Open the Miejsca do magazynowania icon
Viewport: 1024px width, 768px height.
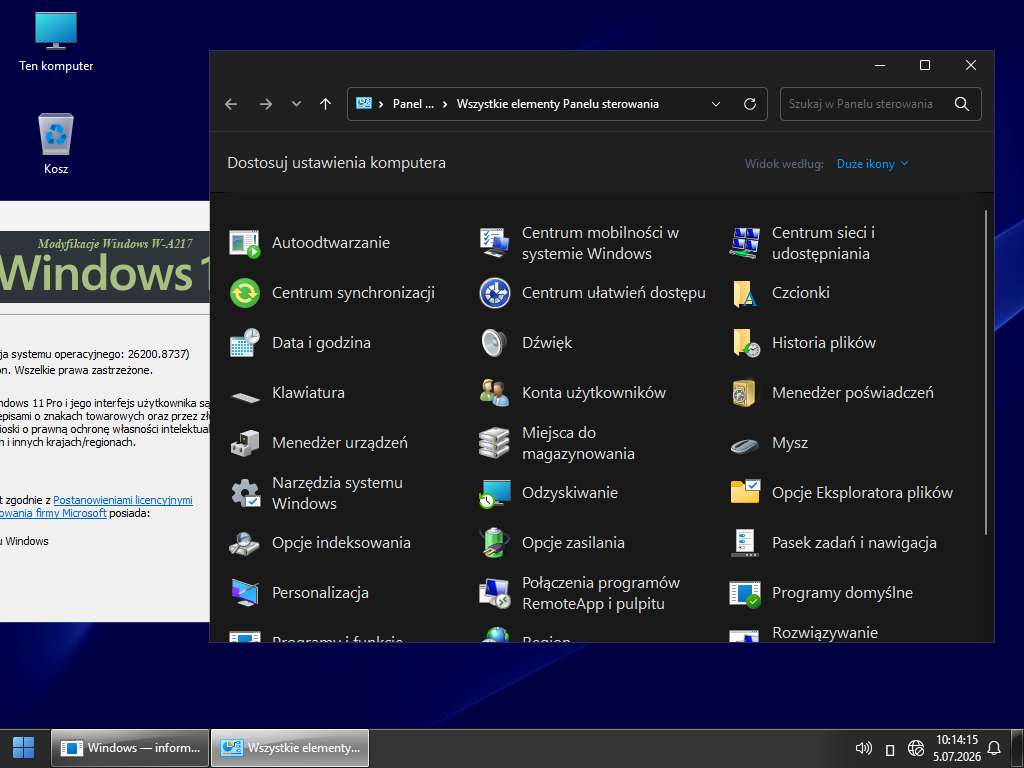494,443
